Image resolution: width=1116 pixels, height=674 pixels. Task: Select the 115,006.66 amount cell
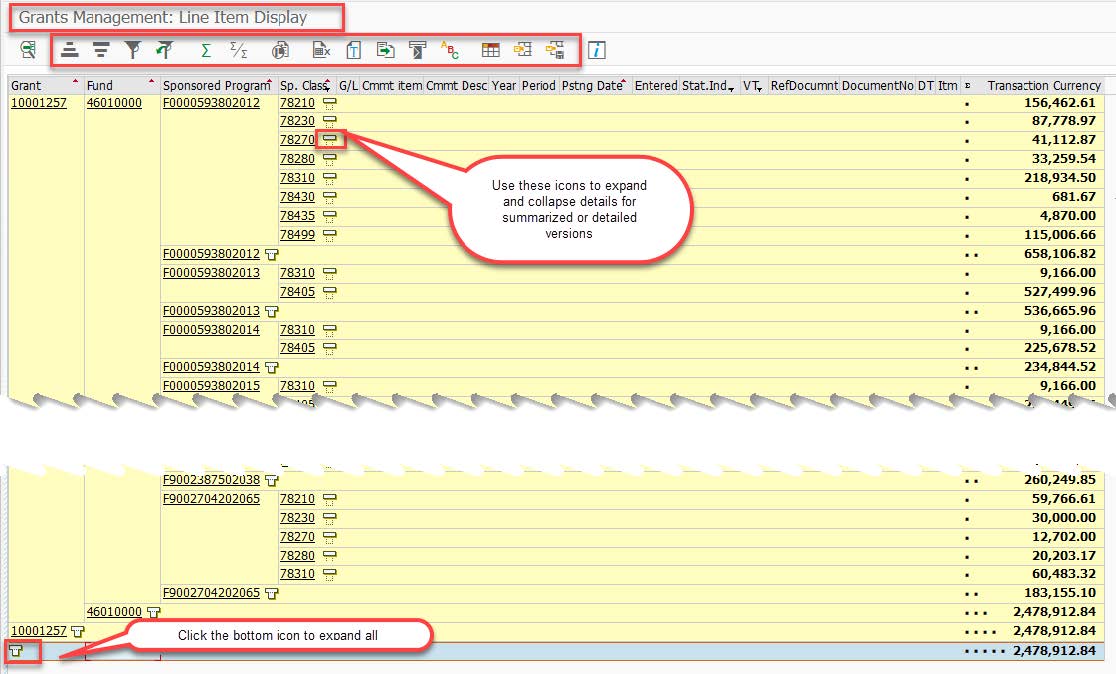(1060, 235)
